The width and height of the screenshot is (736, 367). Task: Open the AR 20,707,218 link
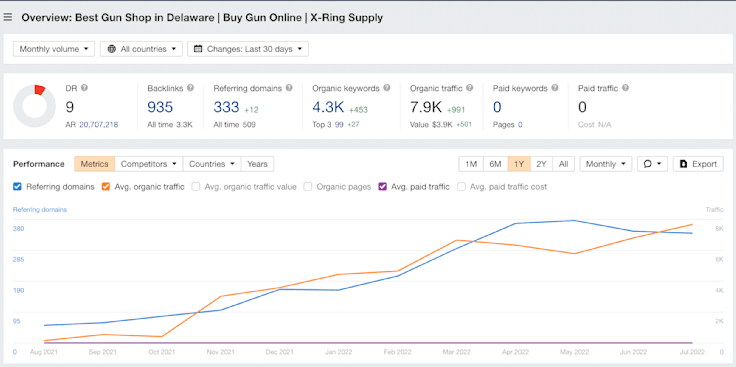[x=99, y=125]
